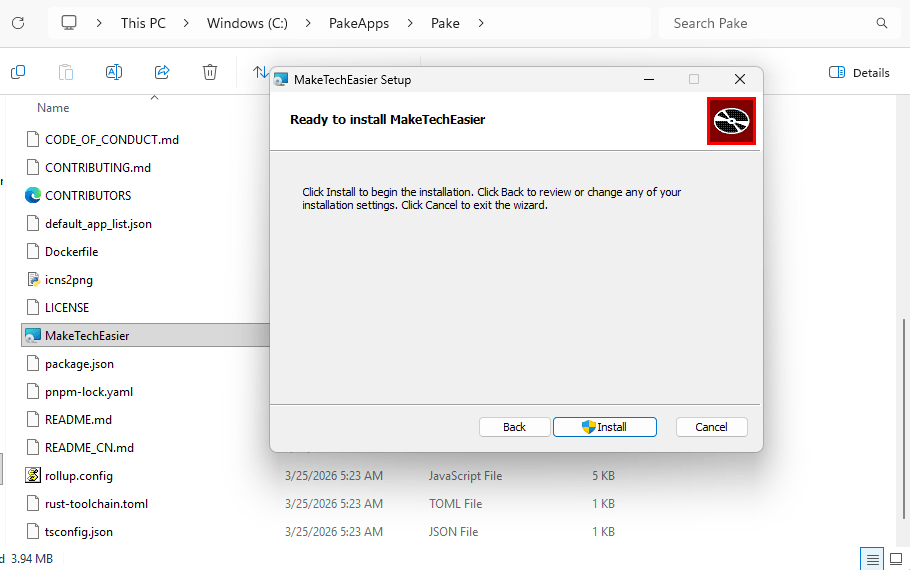This screenshot has height=570, width=910.
Task: Open the chevron after Windows (C:)
Action: tap(308, 23)
